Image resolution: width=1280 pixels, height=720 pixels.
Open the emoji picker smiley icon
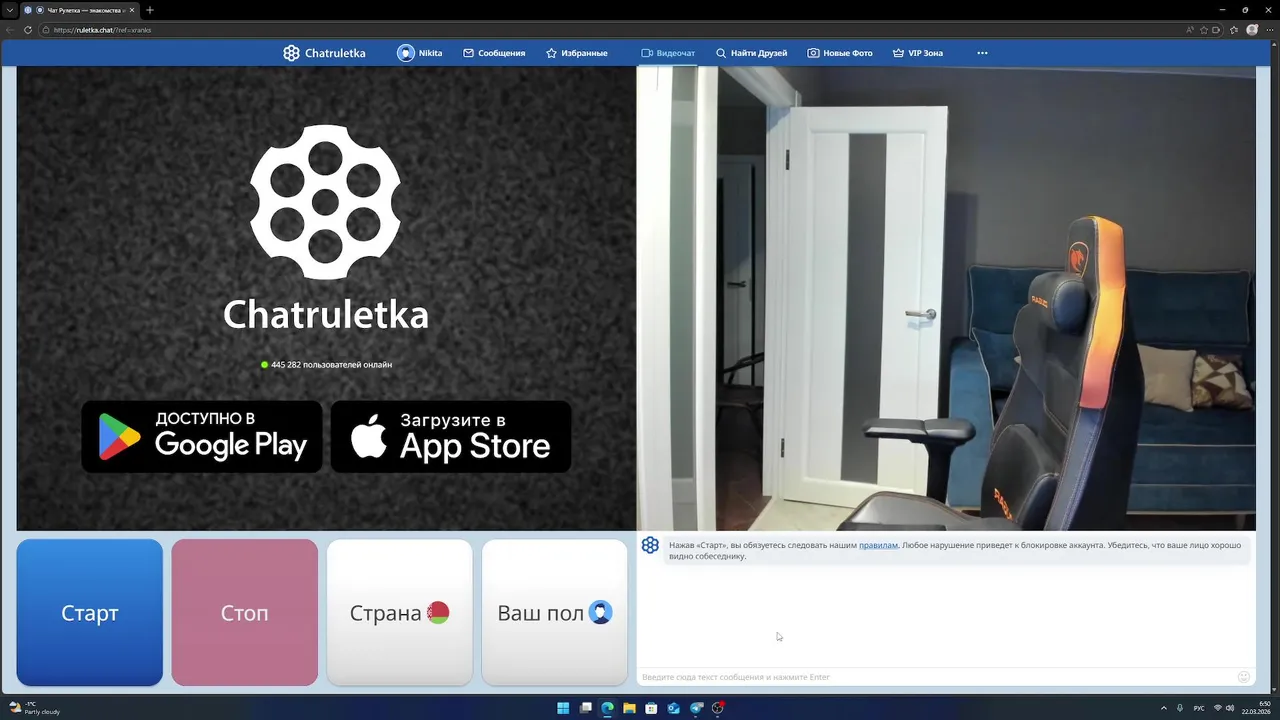1244,677
